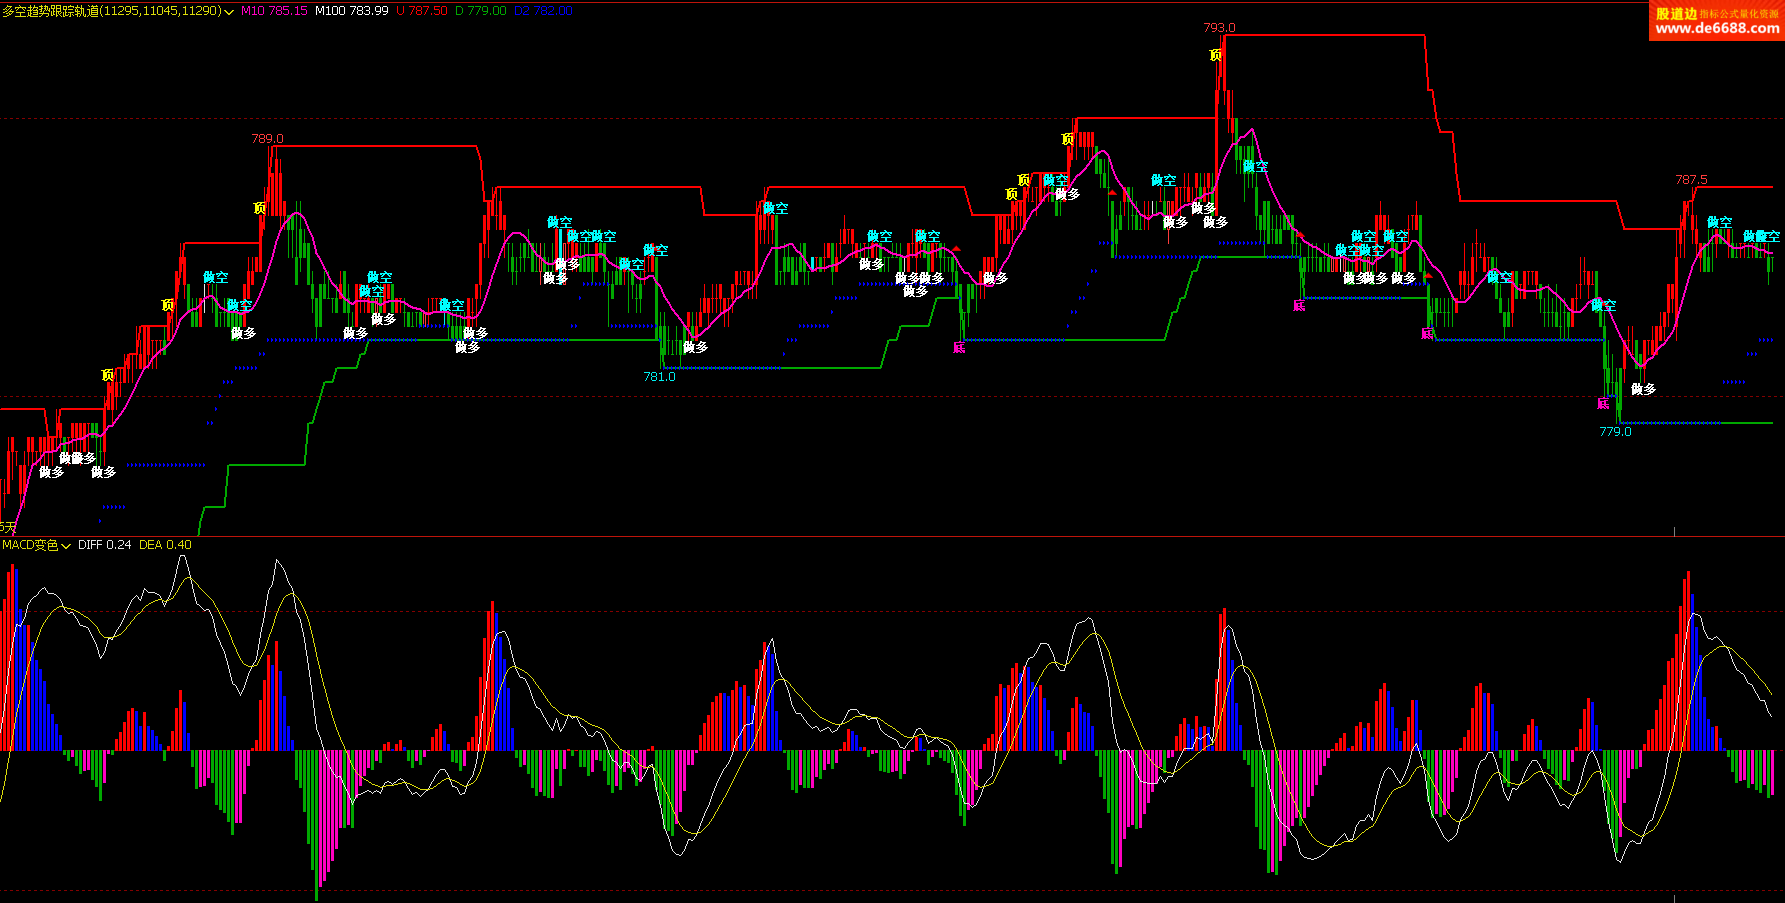Open the www.de6688.com website link
Viewport: 1785px width, 903px height.
coord(1716,29)
